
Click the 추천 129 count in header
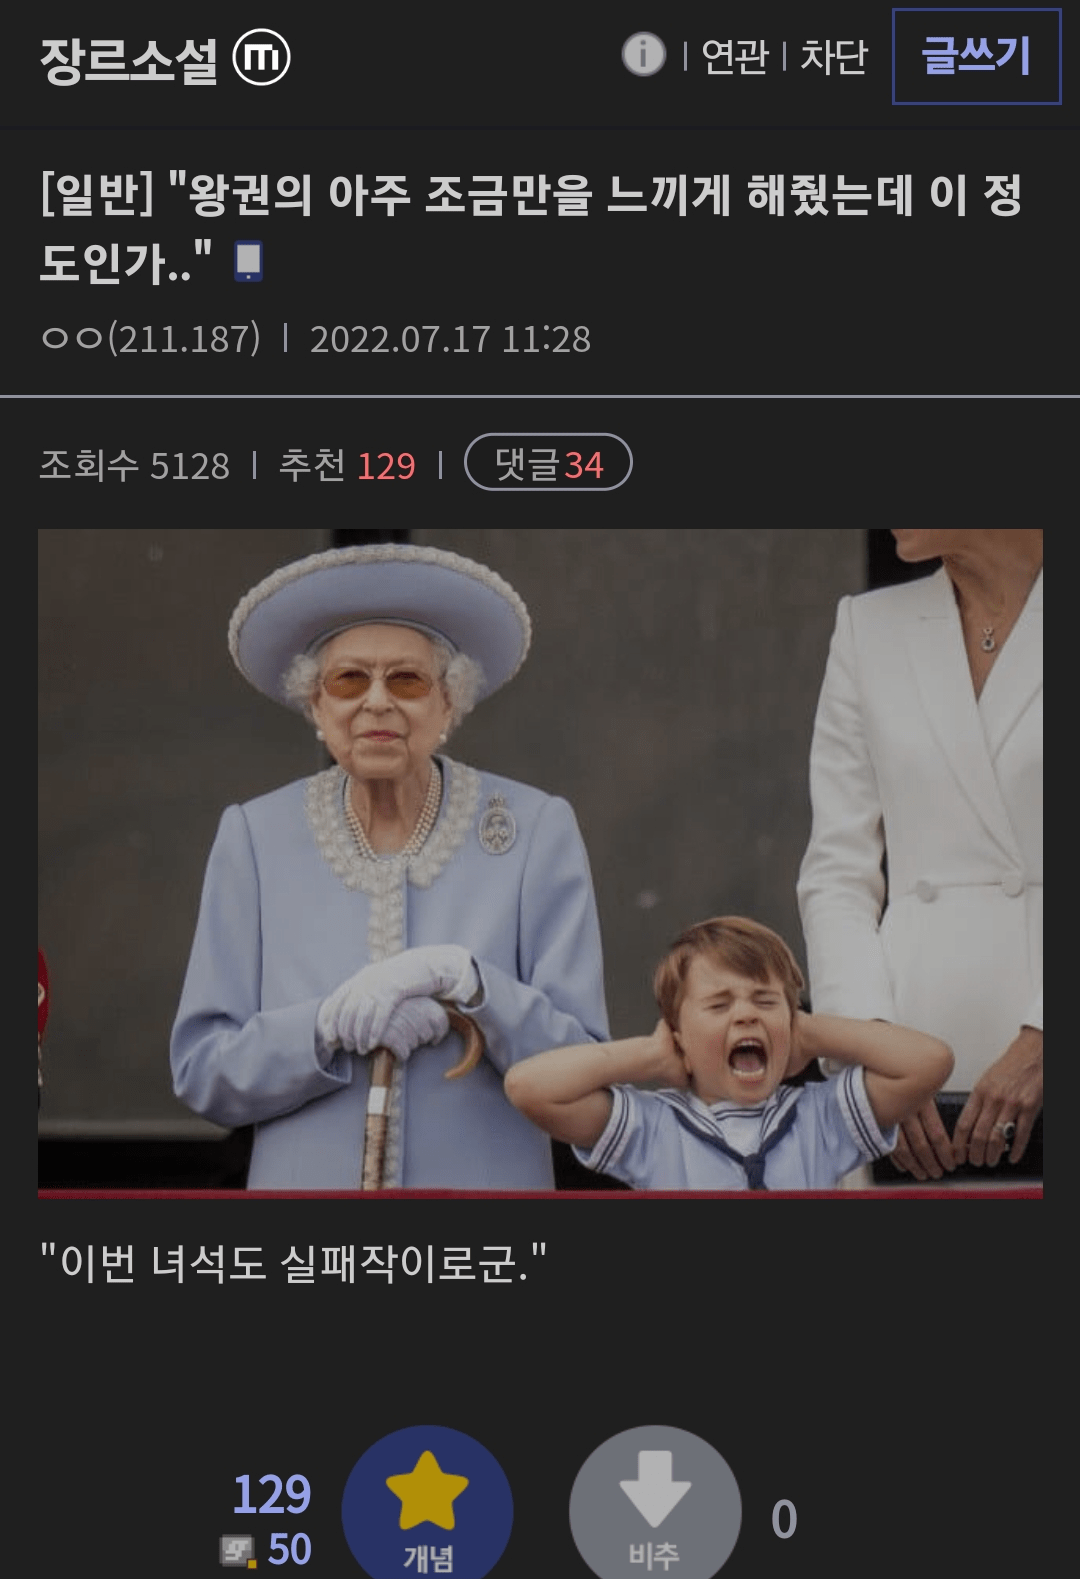pyautogui.click(x=347, y=465)
